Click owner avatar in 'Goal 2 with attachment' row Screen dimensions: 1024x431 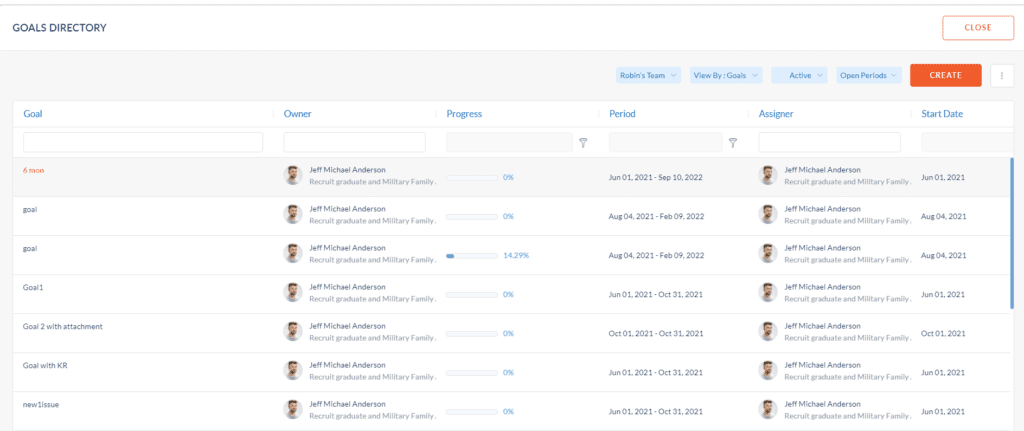click(x=293, y=331)
